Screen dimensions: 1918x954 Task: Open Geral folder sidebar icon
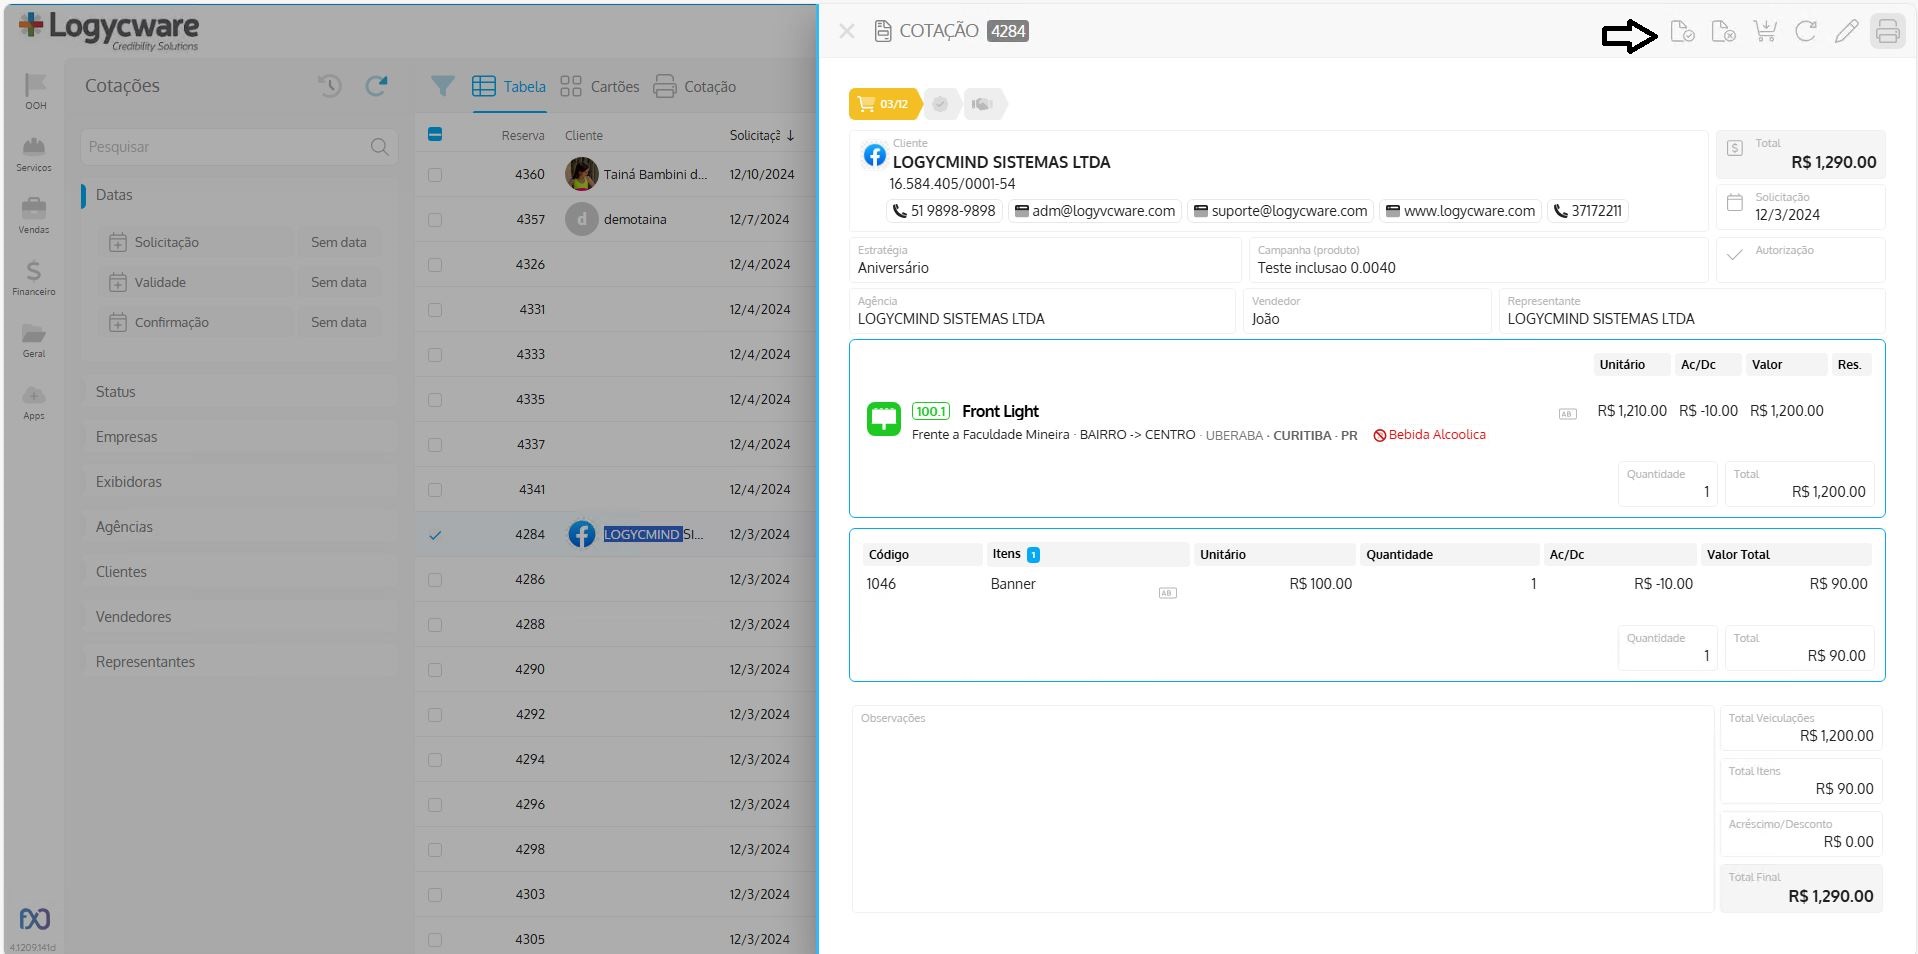[x=34, y=340]
